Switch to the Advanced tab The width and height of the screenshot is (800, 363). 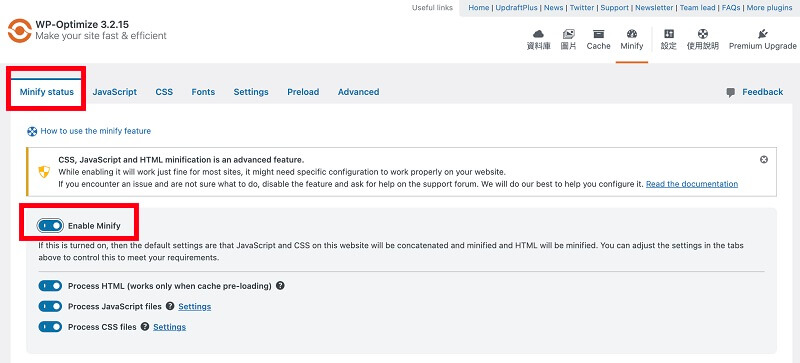358,92
